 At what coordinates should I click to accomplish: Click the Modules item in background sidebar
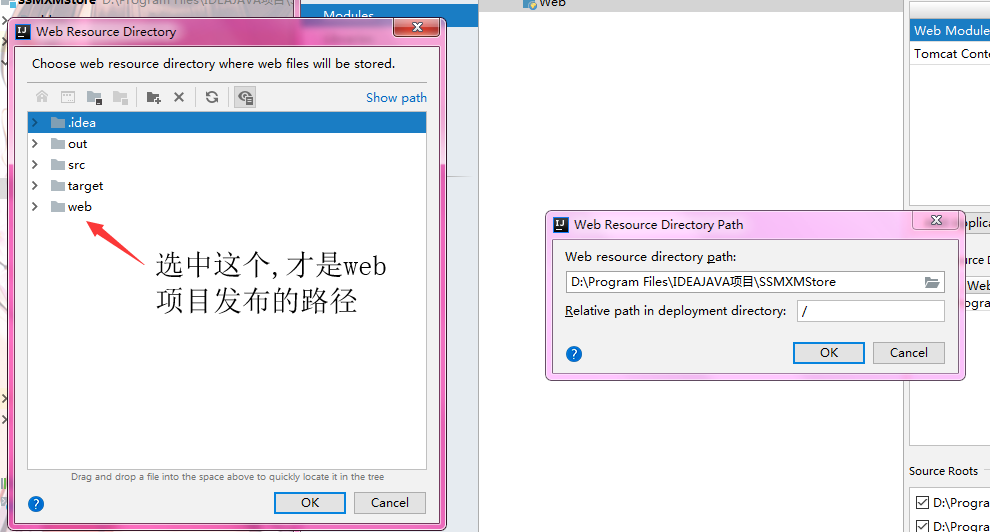click(x=348, y=15)
